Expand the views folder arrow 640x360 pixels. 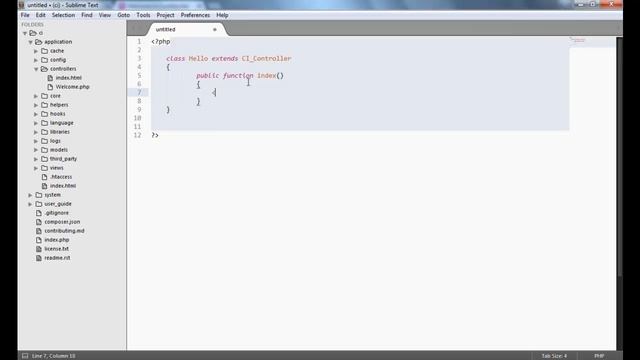tap(36, 168)
